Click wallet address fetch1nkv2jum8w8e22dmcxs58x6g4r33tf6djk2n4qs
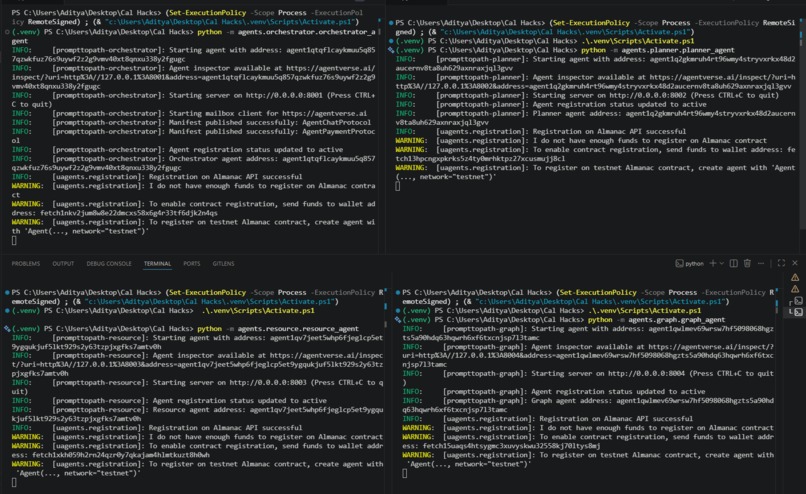Screen dimensions: 806x494 tap(129, 213)
